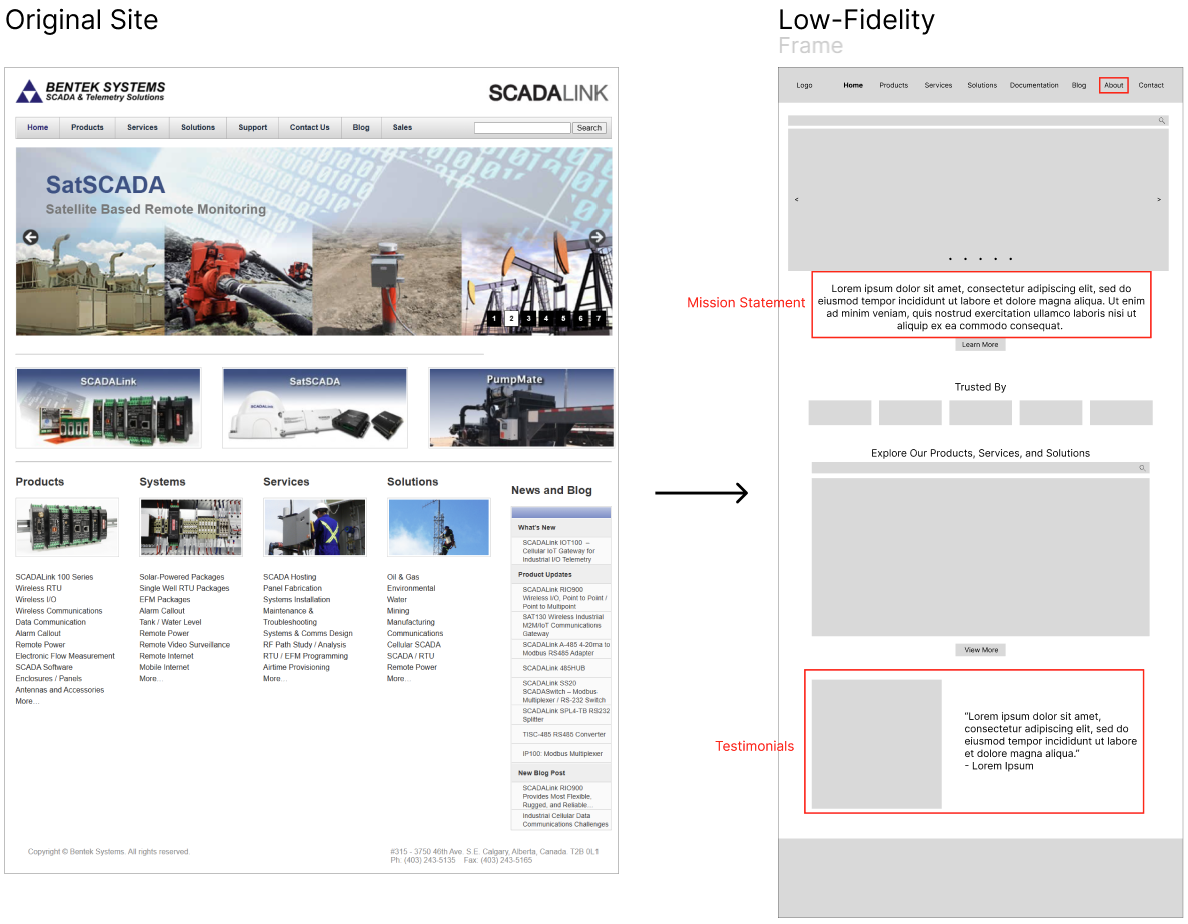Click Solutions column tower thumbnail image
The width and height of the screenshot is (1188, 924).
[439, 527]
